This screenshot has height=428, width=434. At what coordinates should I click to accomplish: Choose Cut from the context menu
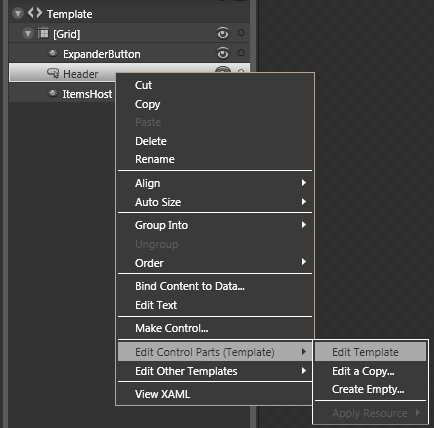tap(215, 85)
